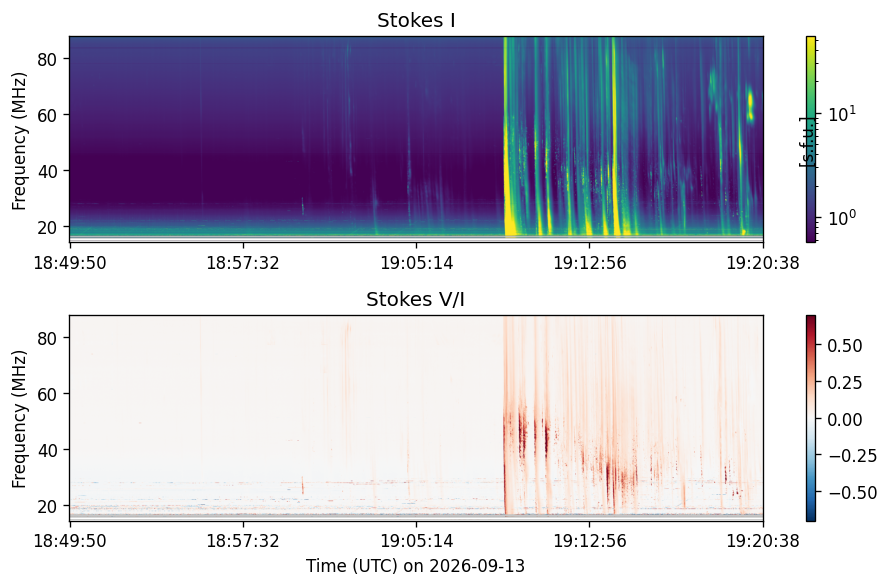Click the Stokes I intensity colorbar
Screen dimensions: 889x587
(811, 140)
